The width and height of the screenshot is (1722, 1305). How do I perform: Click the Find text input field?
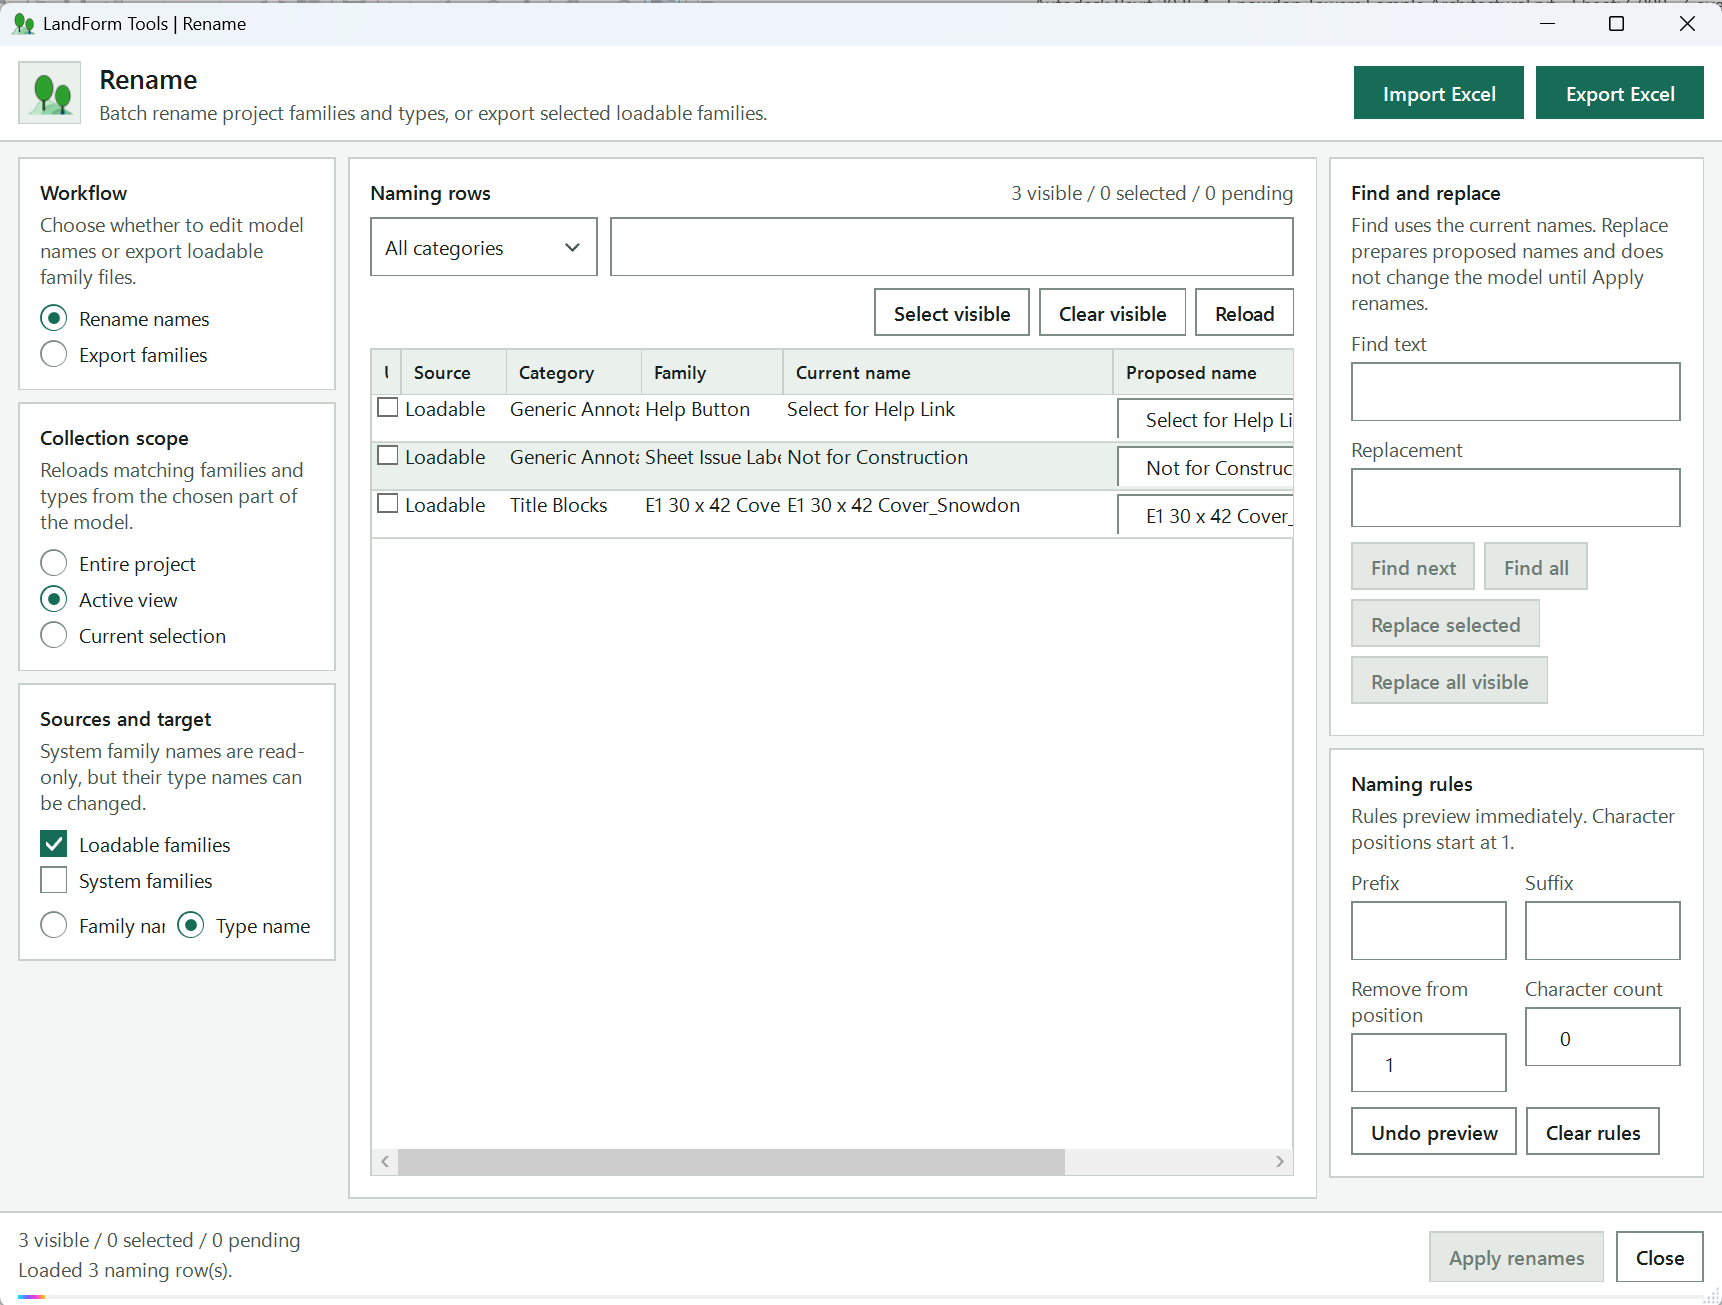point(1515,392)
